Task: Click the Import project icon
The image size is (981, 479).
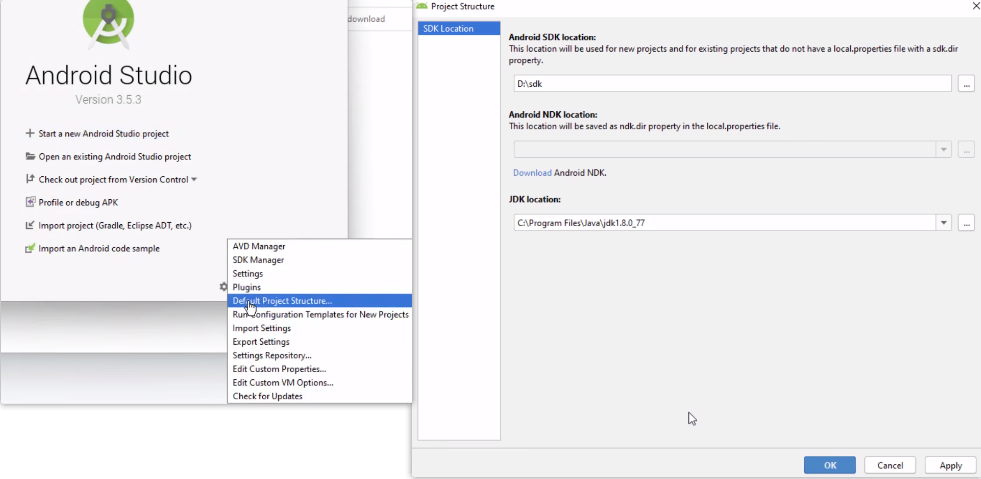Action: pos(29,225)
